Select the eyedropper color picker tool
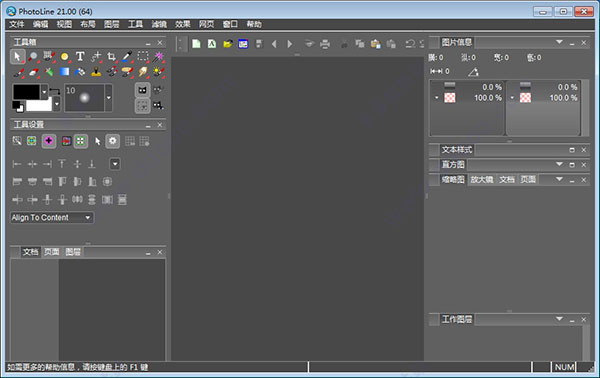The width and height of the screenshot is (600, 378). [127, 57]
